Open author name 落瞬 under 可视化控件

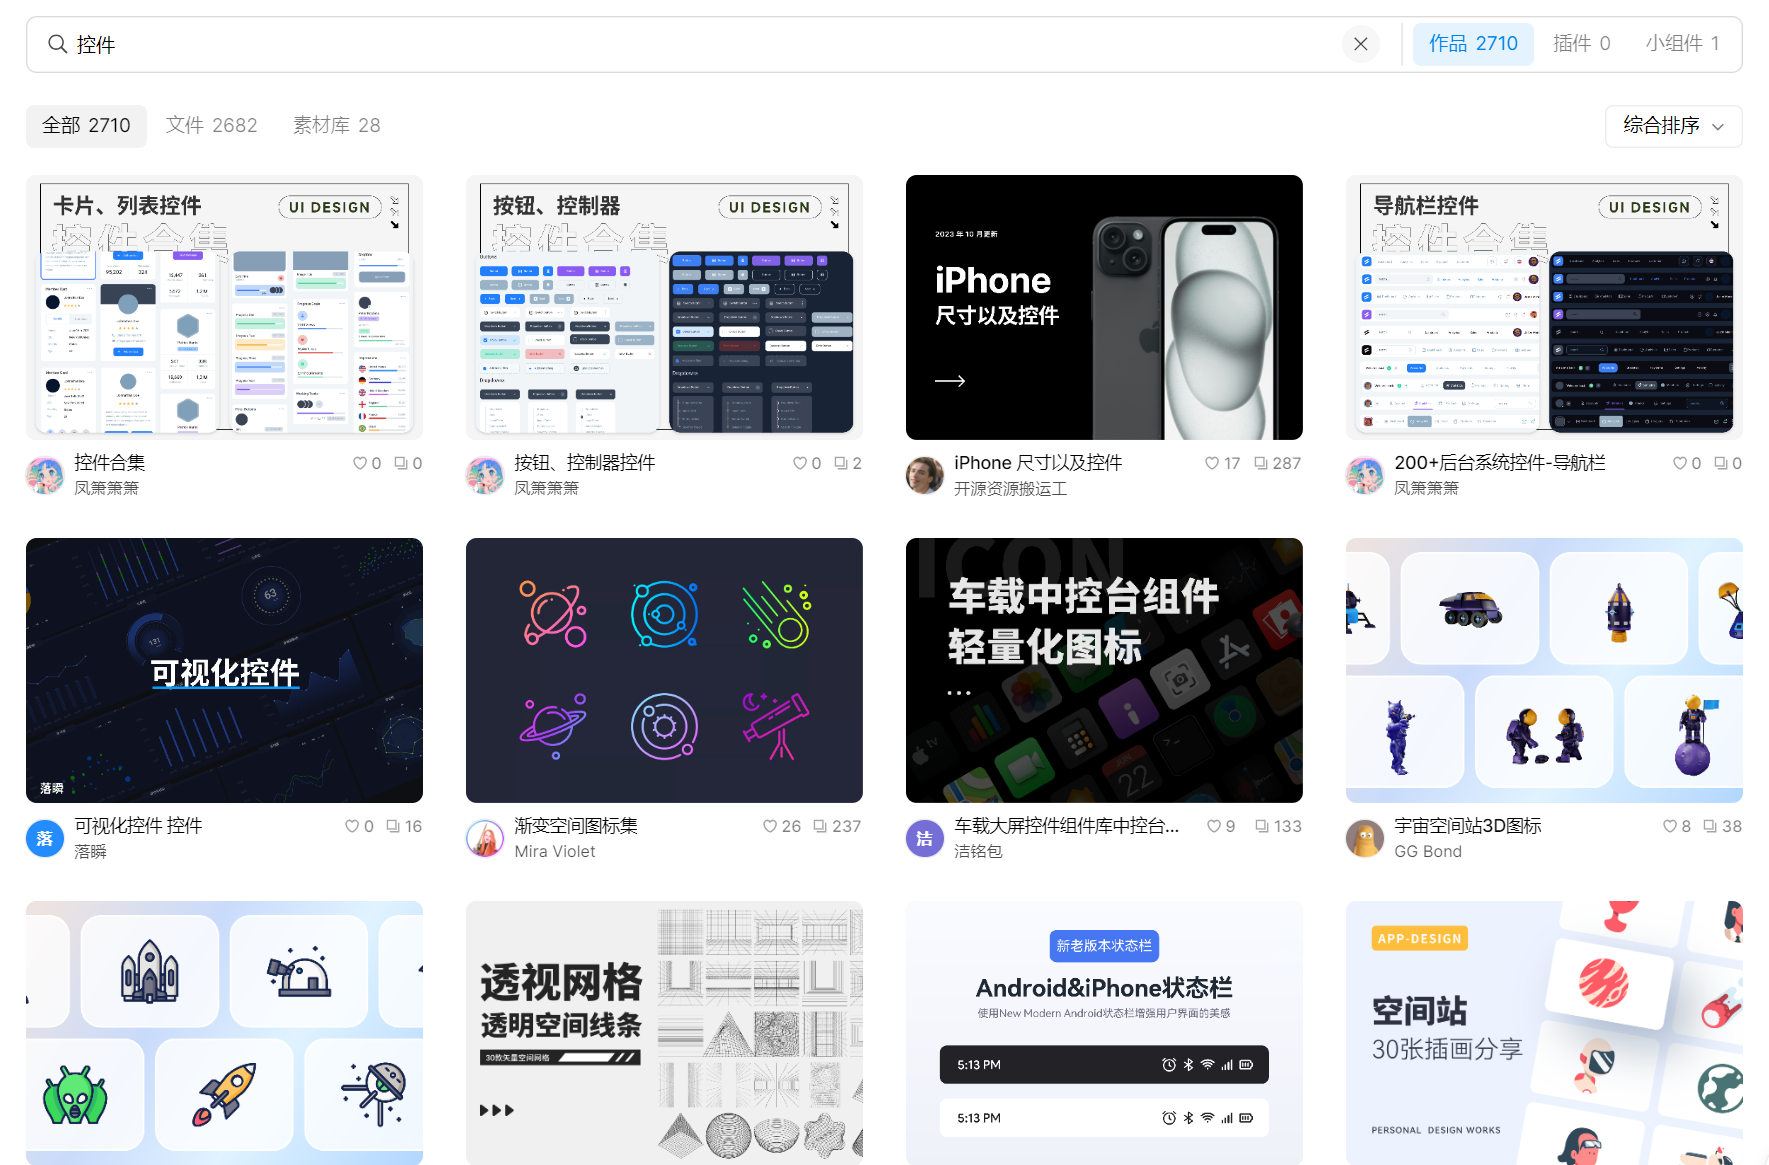click(90, 852)
